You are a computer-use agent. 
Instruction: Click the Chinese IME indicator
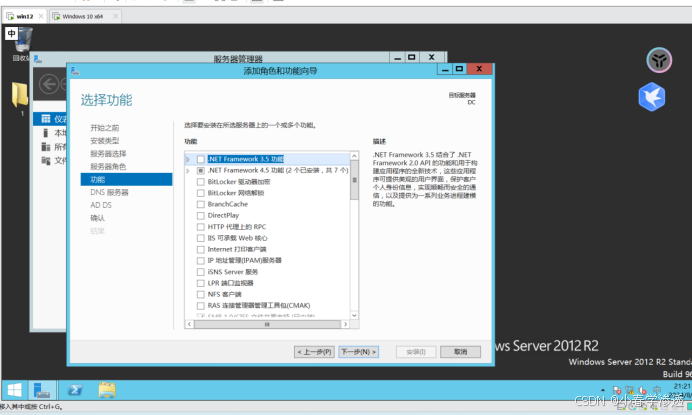(11, 34)
